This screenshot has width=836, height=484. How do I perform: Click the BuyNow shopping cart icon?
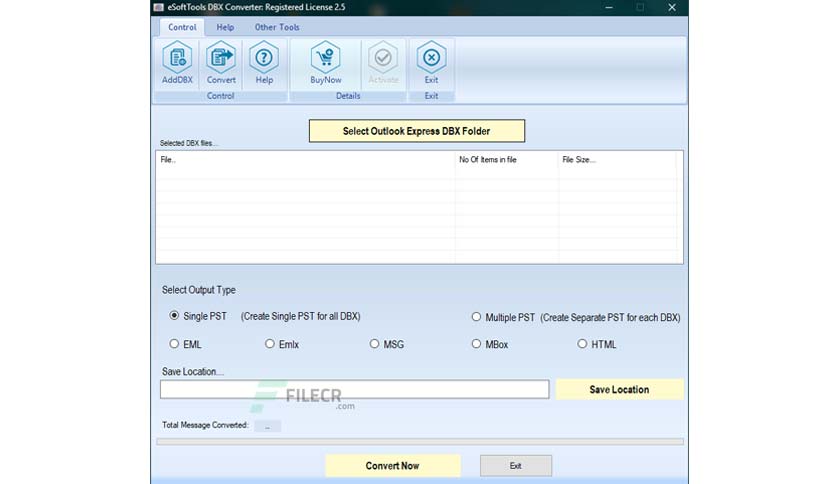click(325, 63)
